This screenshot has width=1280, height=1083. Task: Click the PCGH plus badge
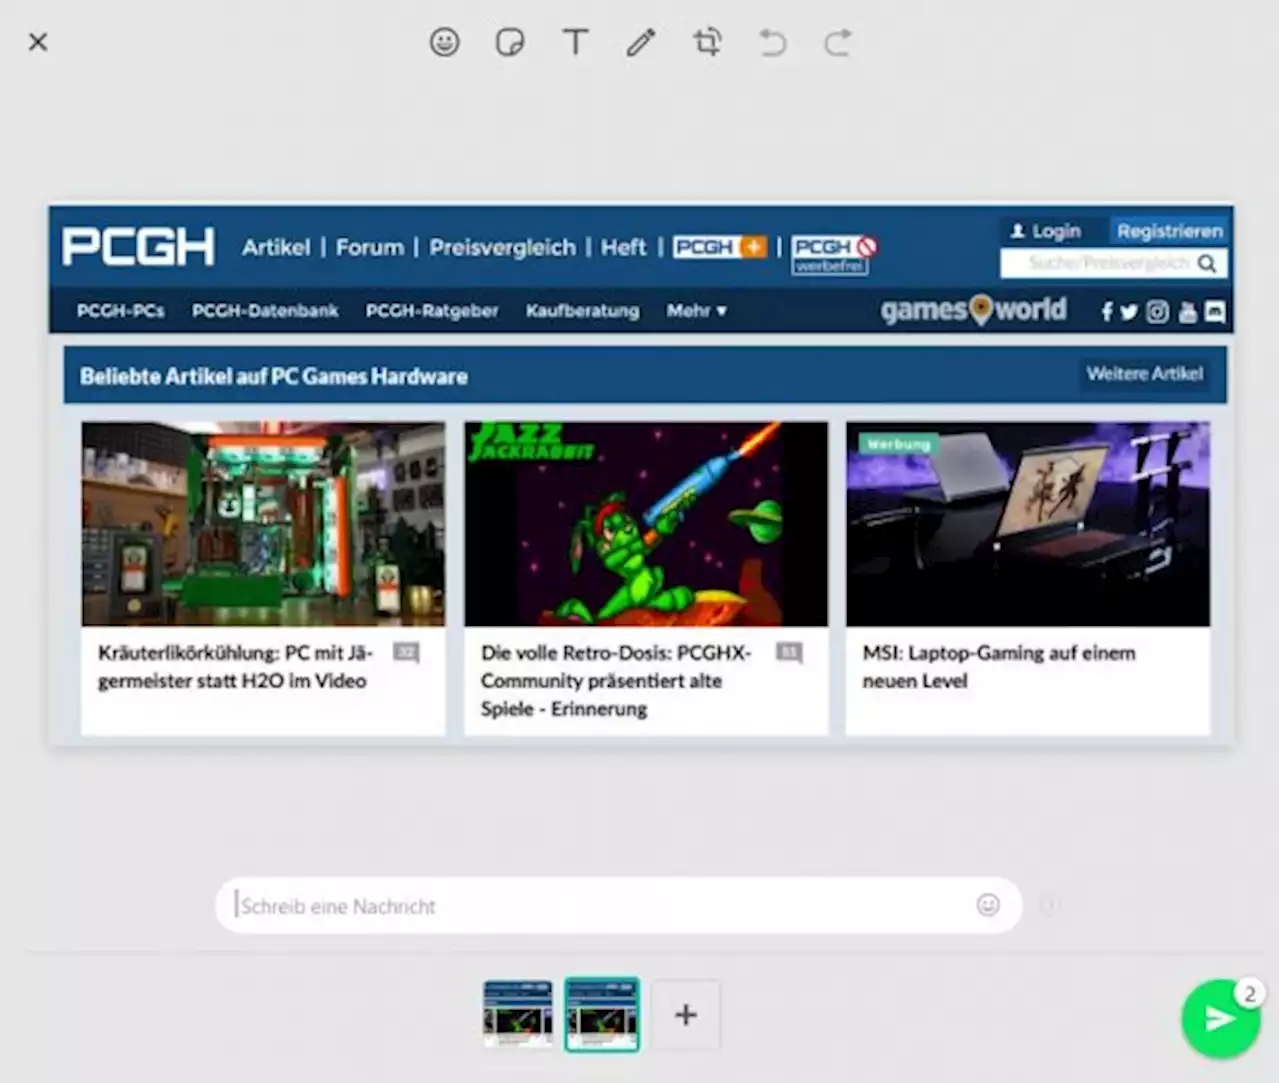720,247
